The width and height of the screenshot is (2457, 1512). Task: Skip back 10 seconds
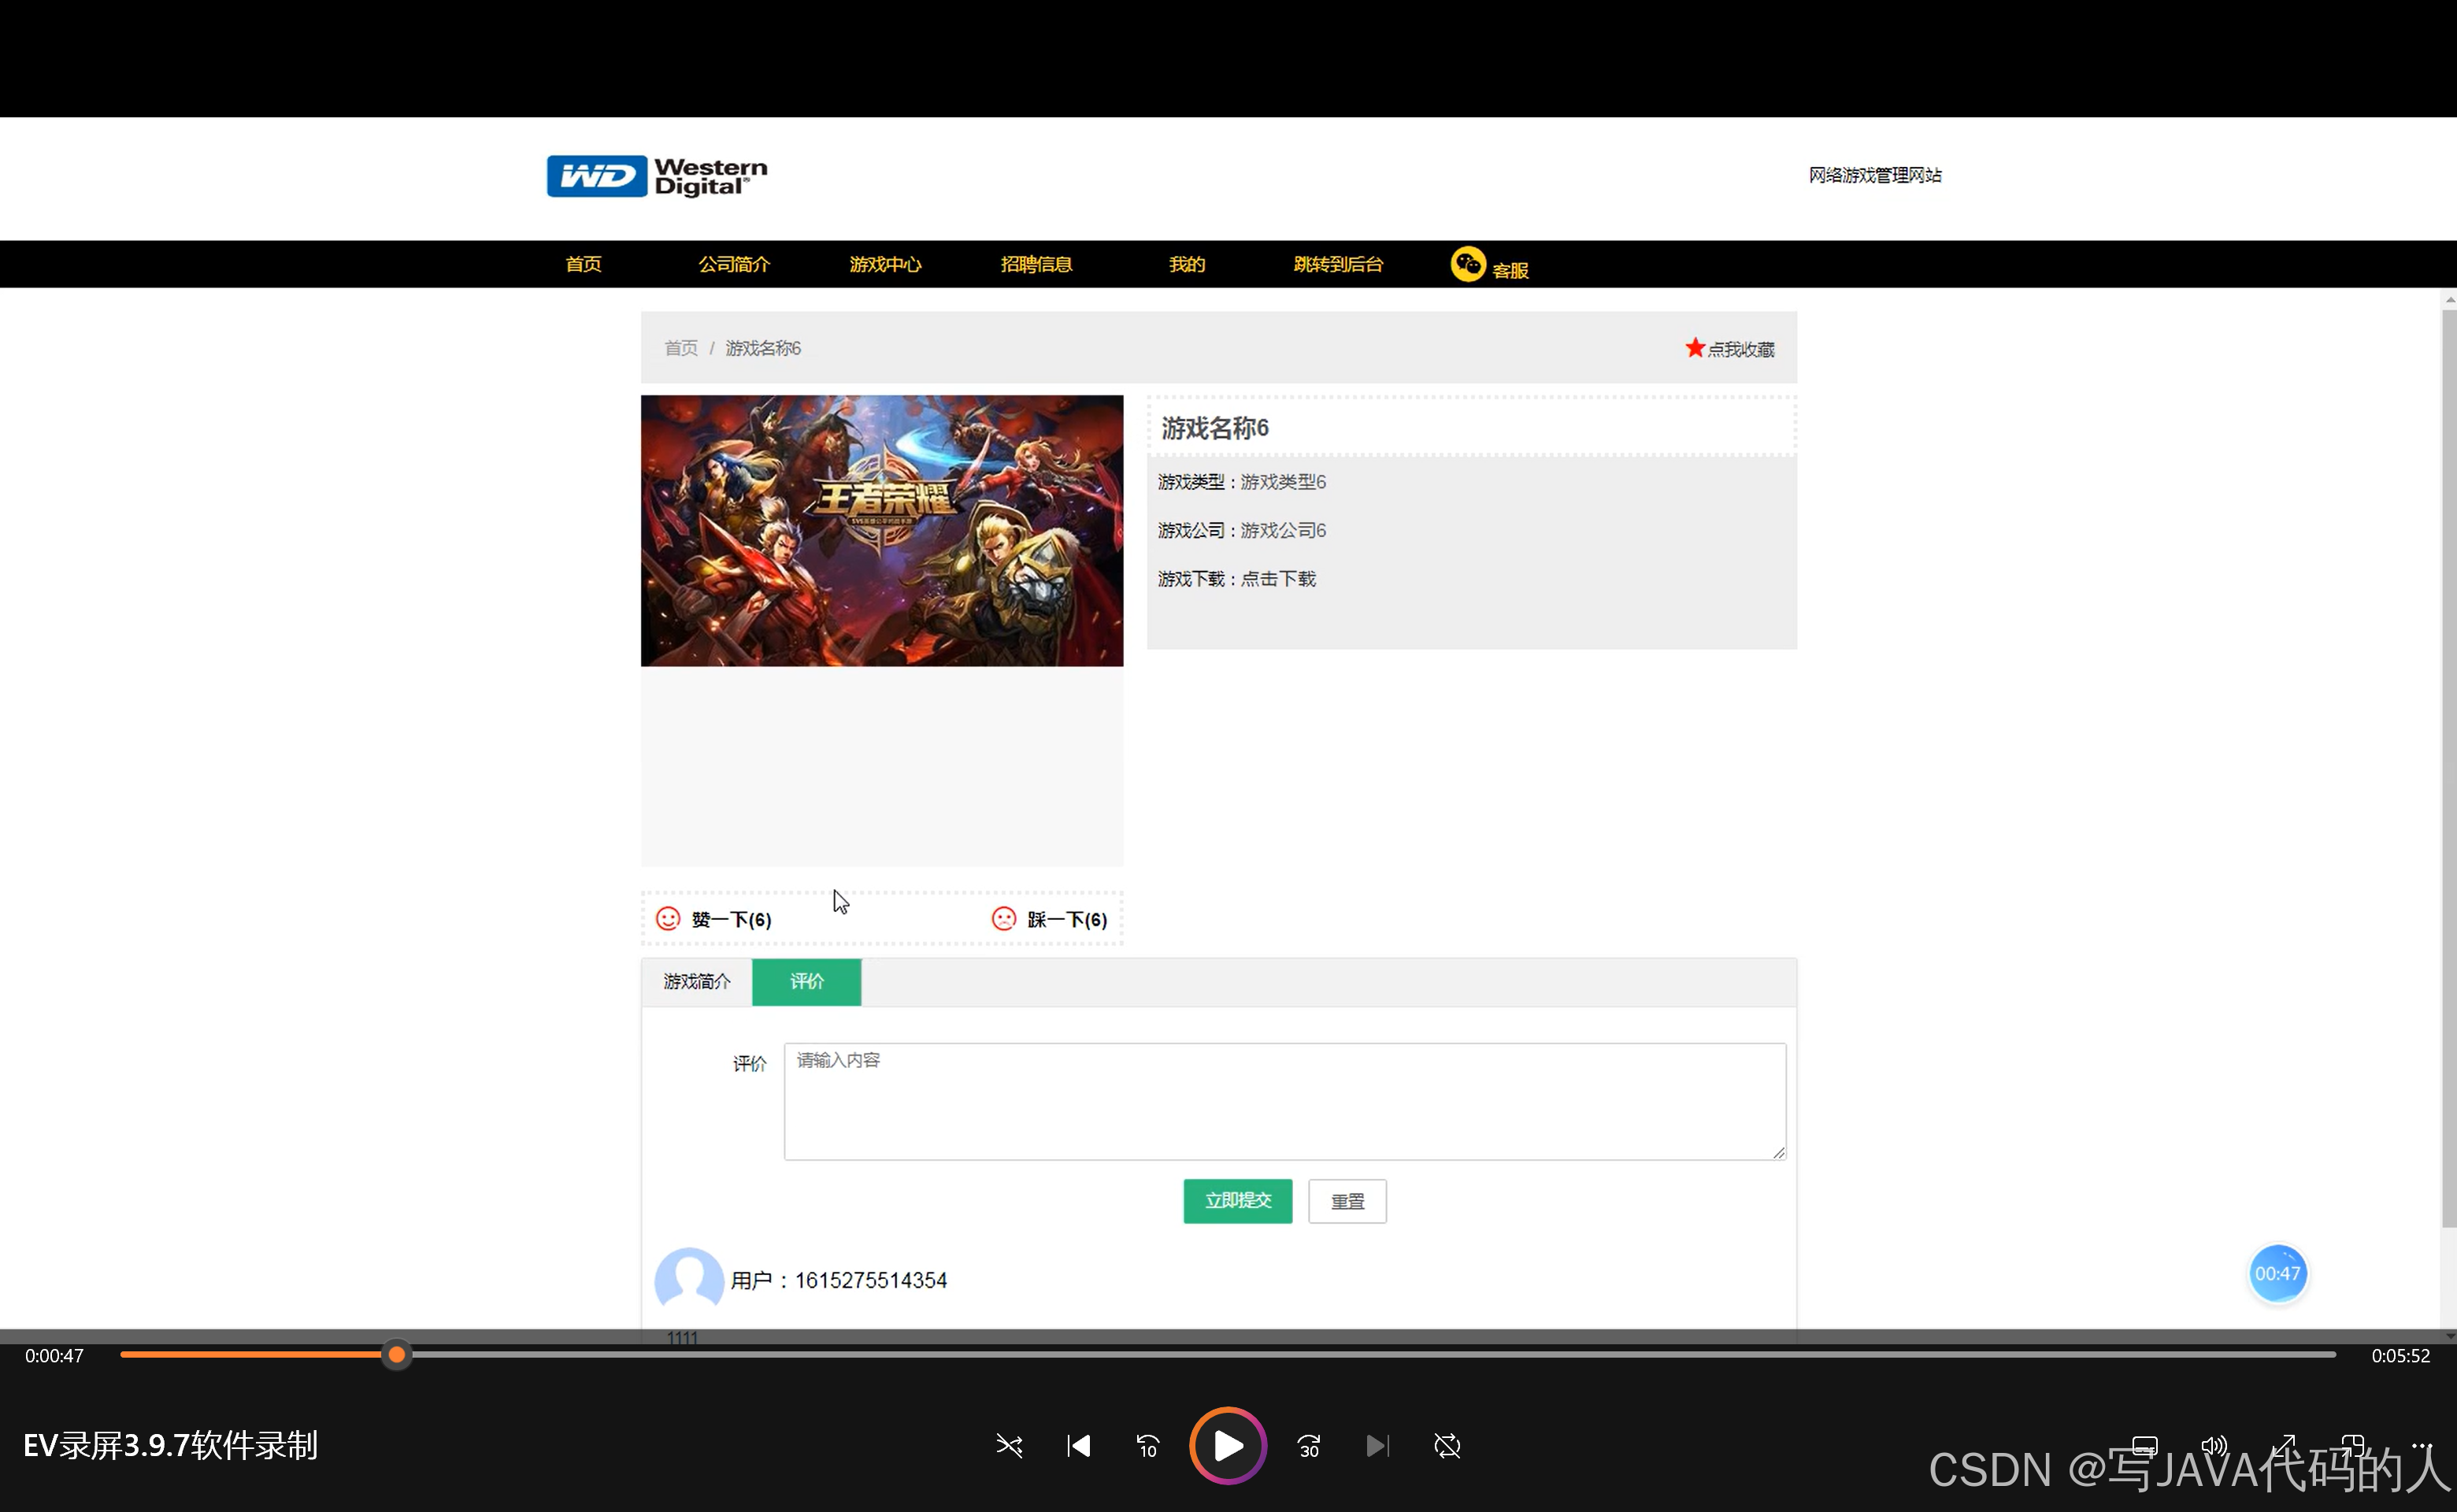(x=1147, y=1446)
